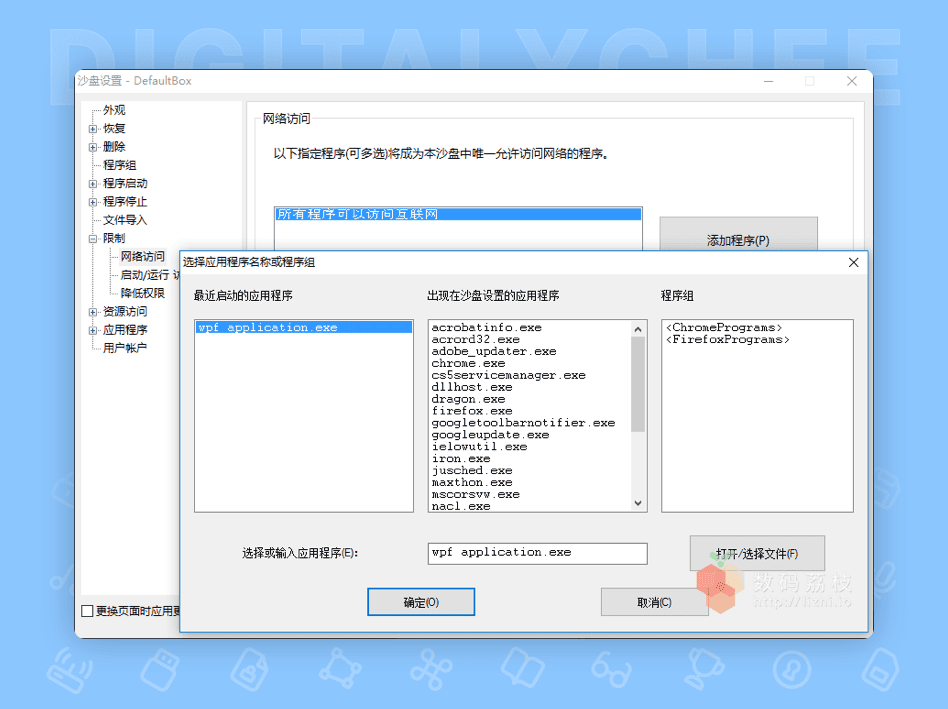The height and width of the screenshot is (709, 948).
Task: Click the list scrollbar down arrow
Action: 638,503
